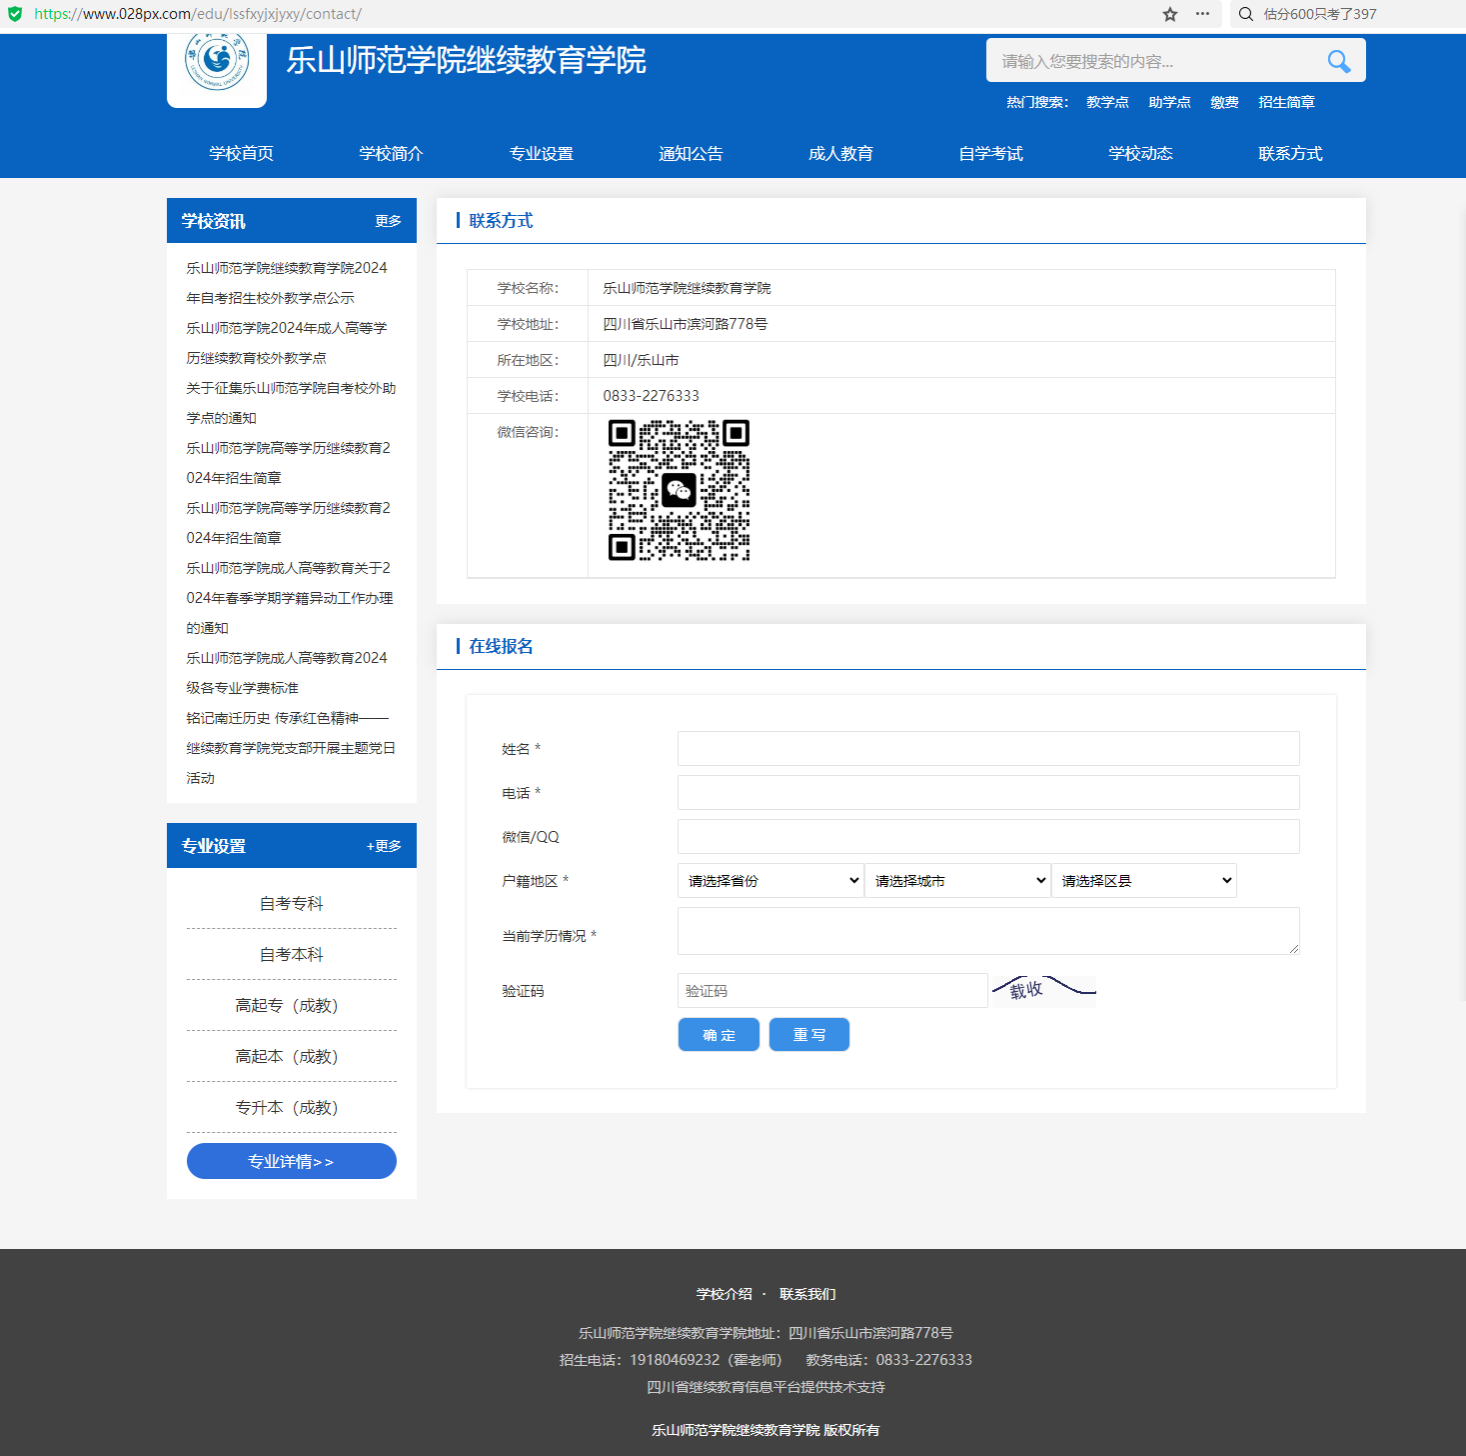The height and width of the screenshot is (1456, 1466).
Task: Click the school logo emblem
Action: click(217, 62)
